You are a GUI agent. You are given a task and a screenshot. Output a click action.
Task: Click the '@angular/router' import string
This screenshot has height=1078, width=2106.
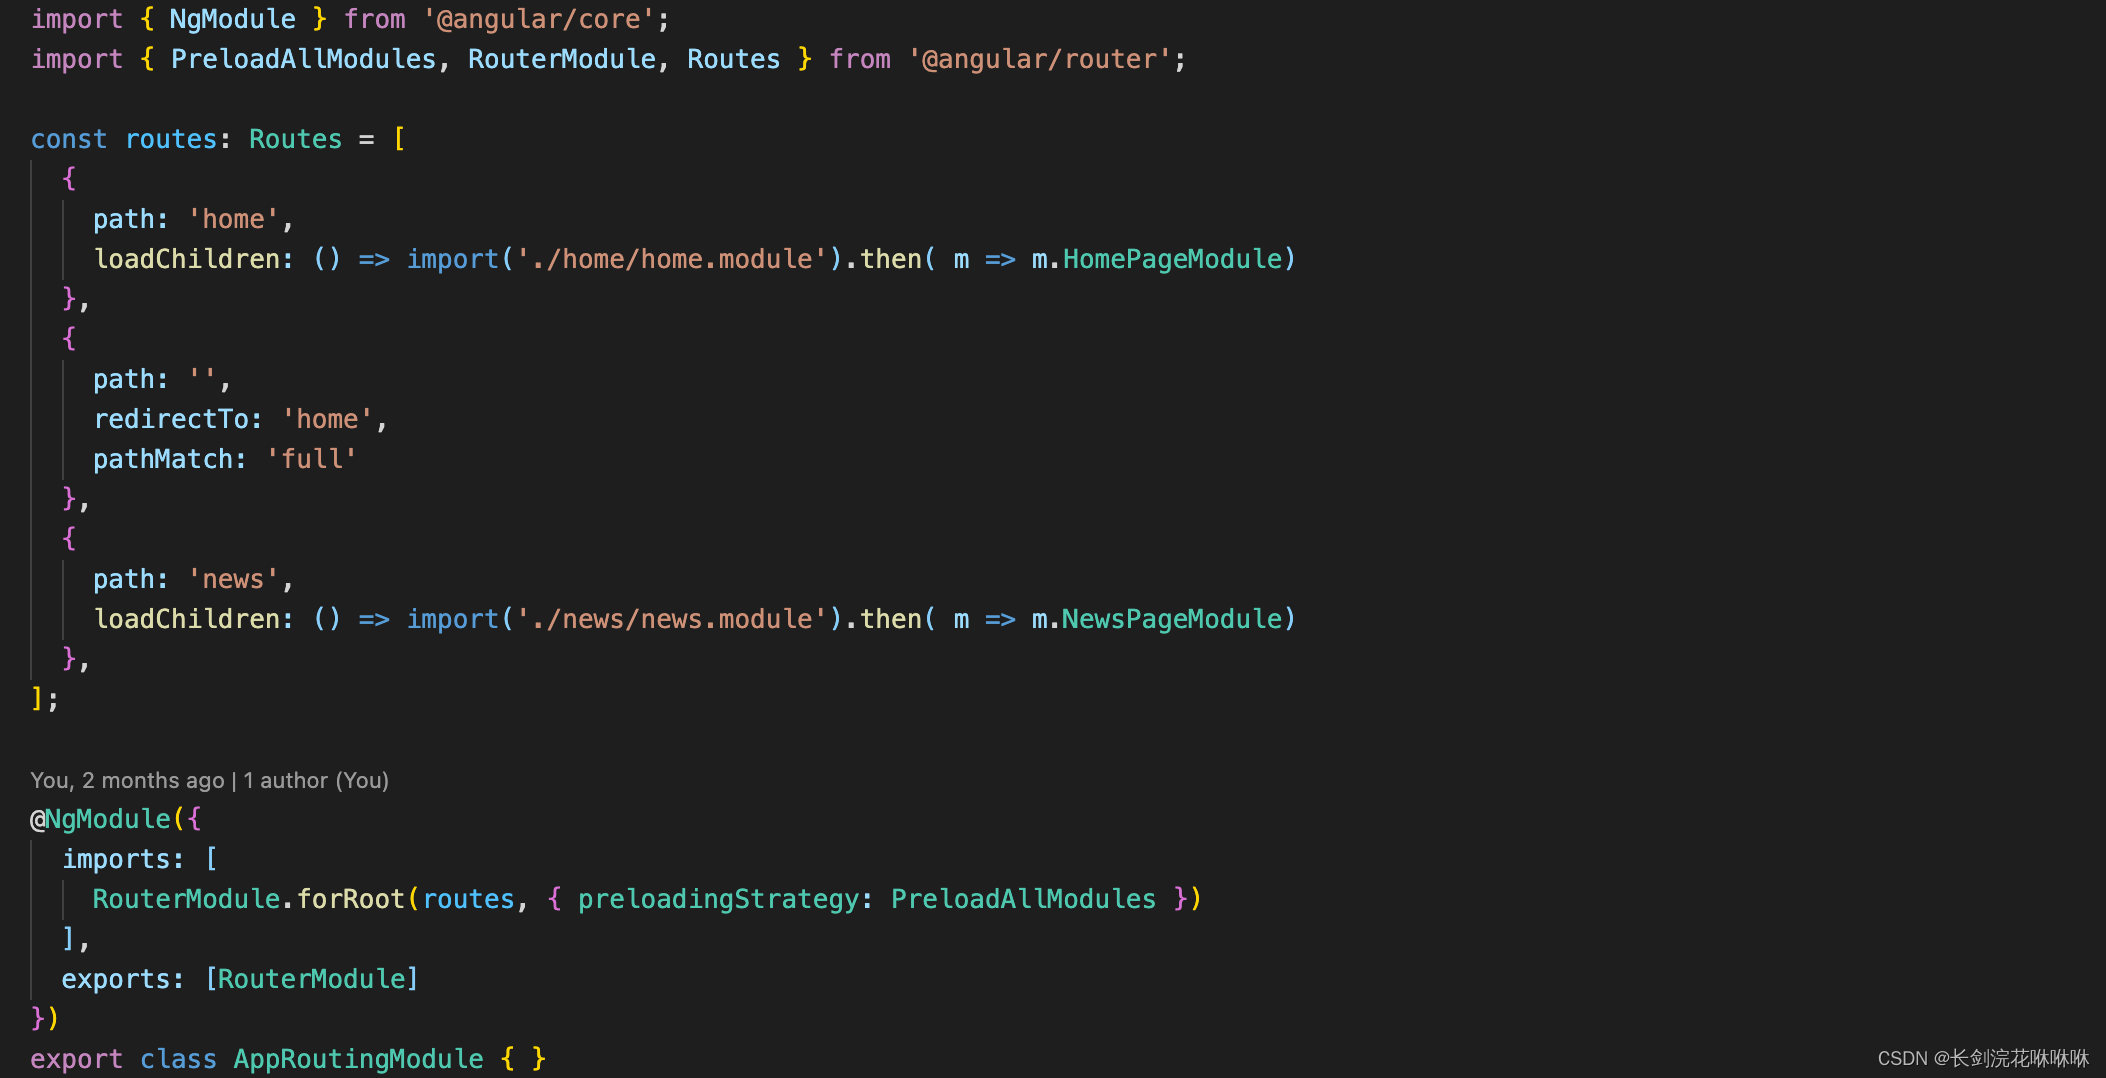(1040, 59)
